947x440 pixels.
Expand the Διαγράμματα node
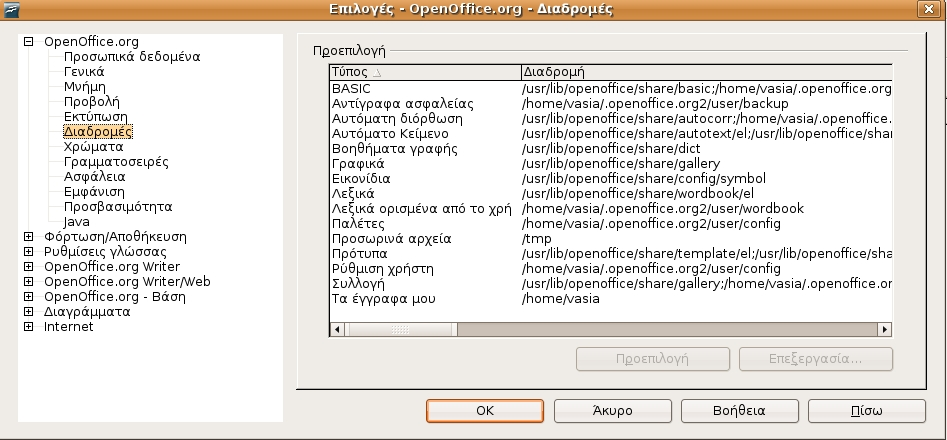pos(28,311)
